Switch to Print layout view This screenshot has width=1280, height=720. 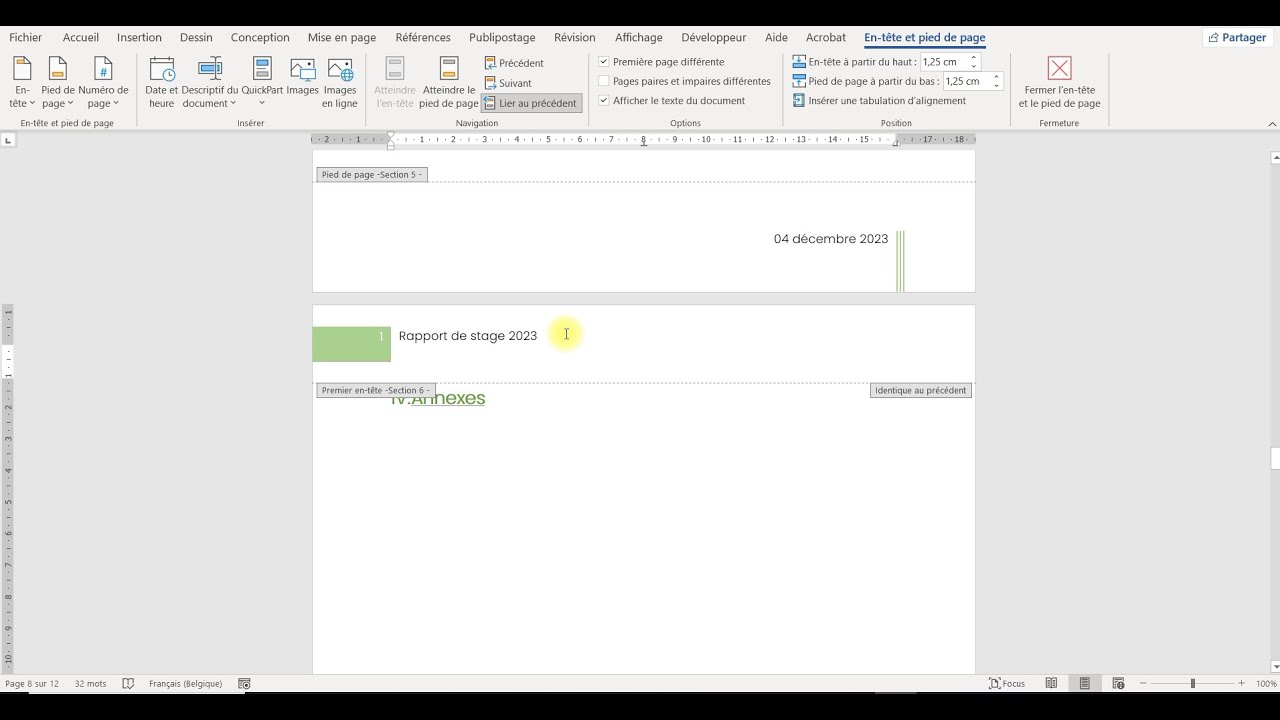[x=1085, y=684]
